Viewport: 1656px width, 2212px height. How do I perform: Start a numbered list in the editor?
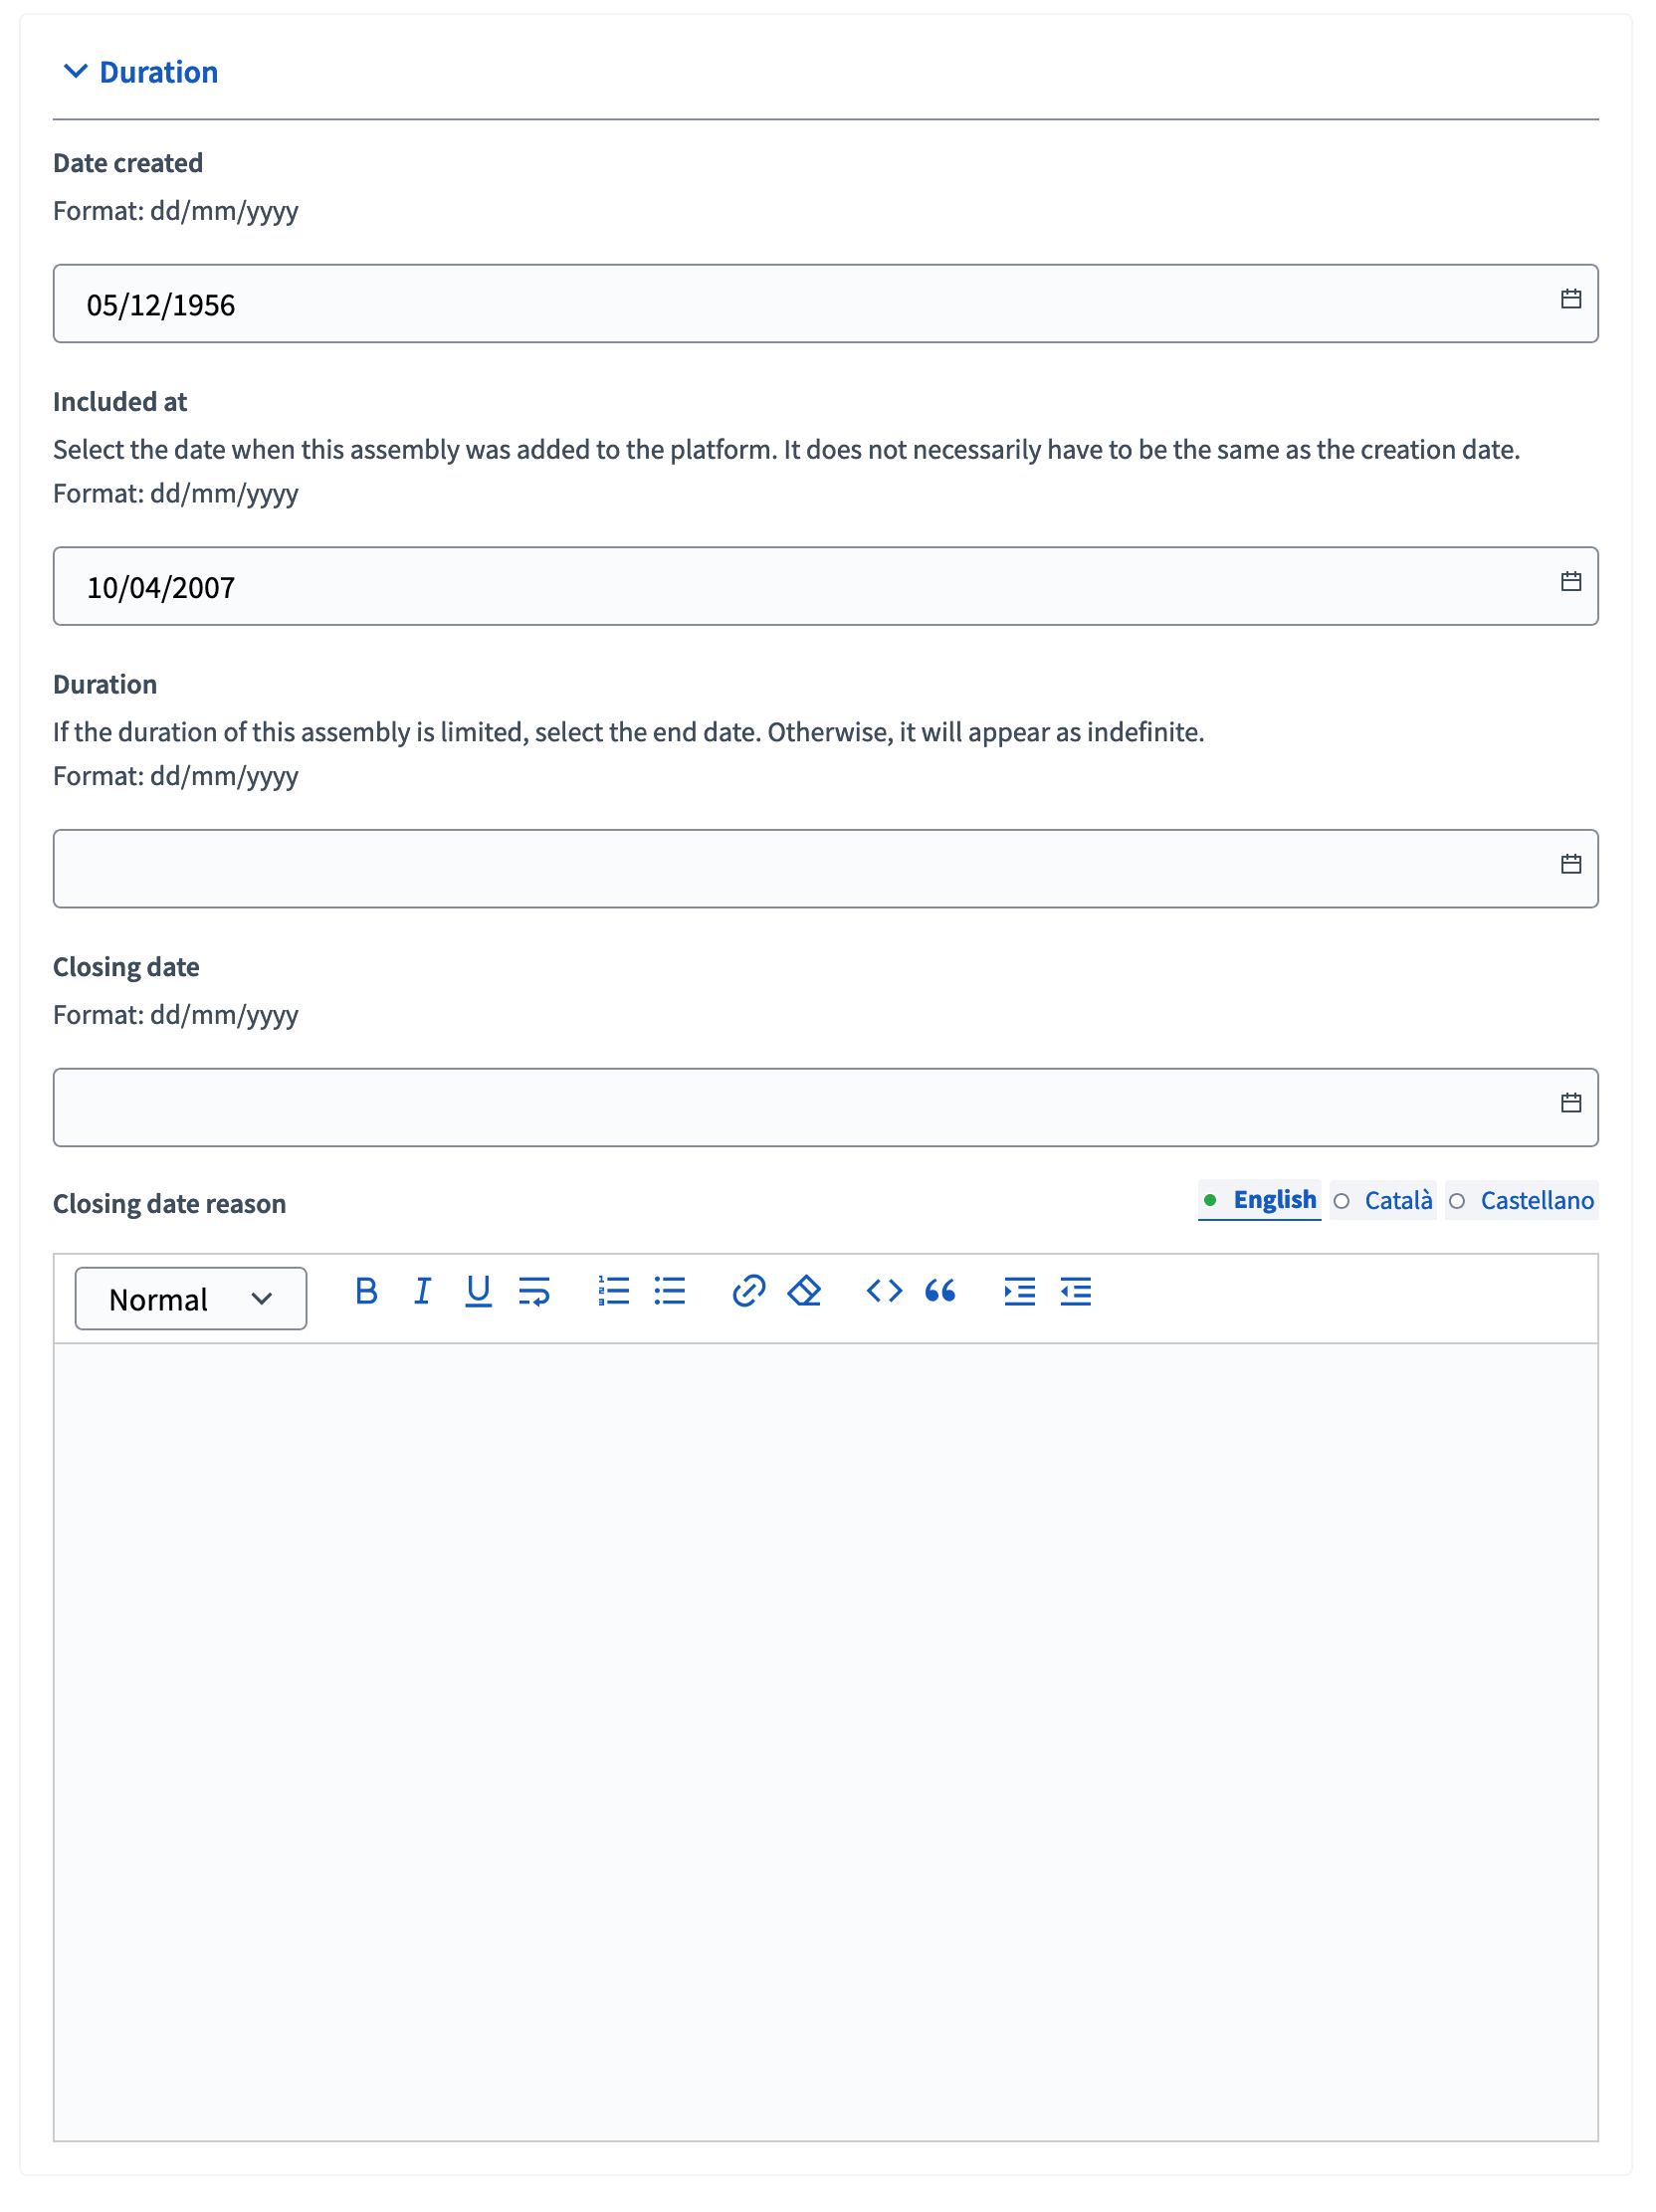(x=613, y=1291)
